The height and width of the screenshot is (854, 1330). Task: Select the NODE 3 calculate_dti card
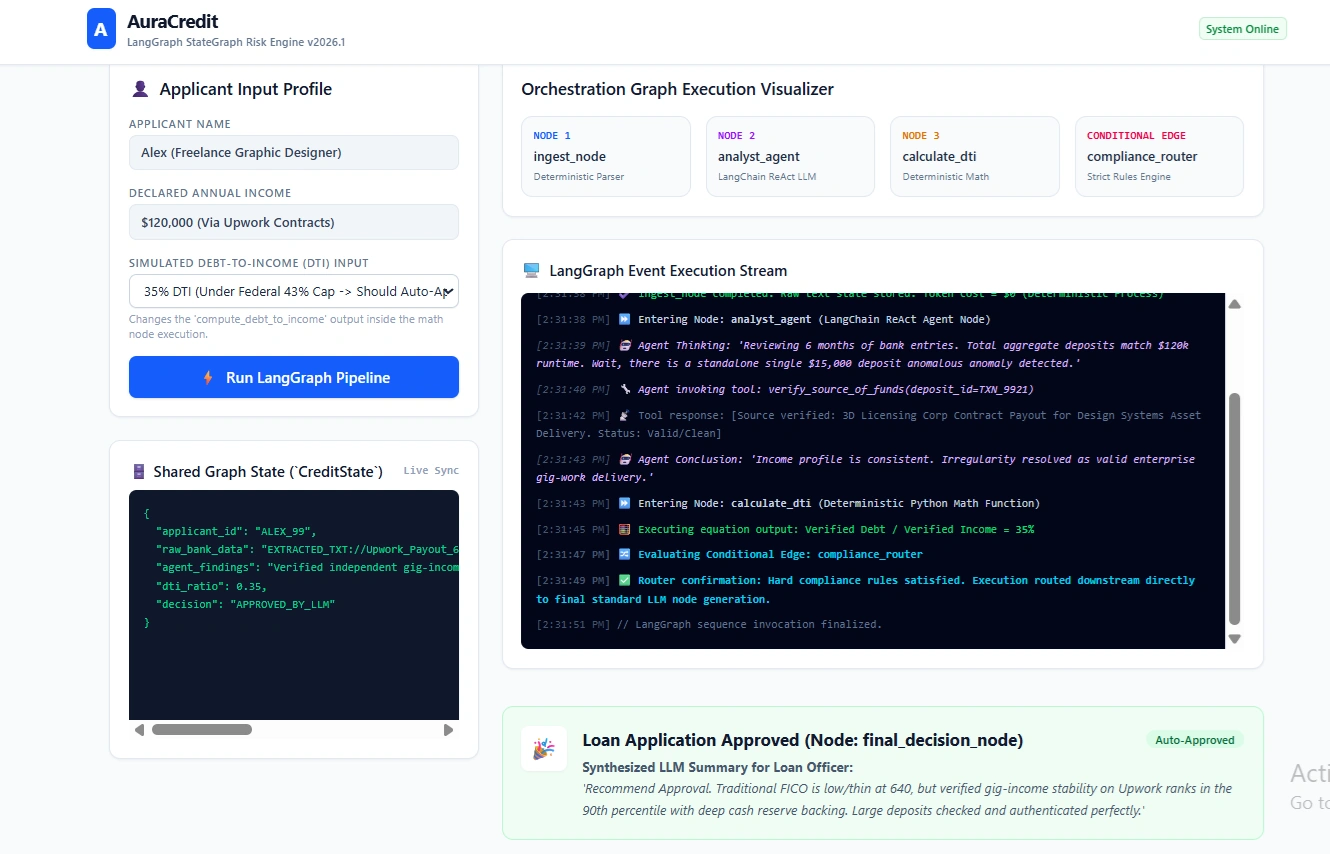point(975,156)
